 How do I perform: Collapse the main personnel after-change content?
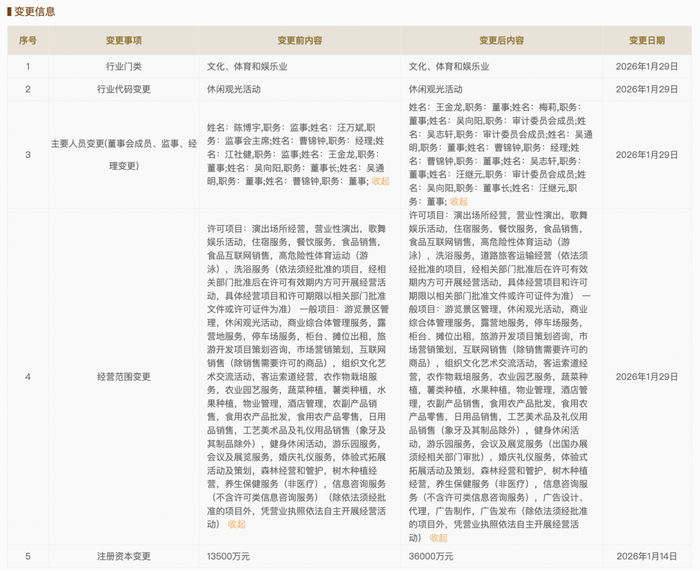[x=458, y=201]
